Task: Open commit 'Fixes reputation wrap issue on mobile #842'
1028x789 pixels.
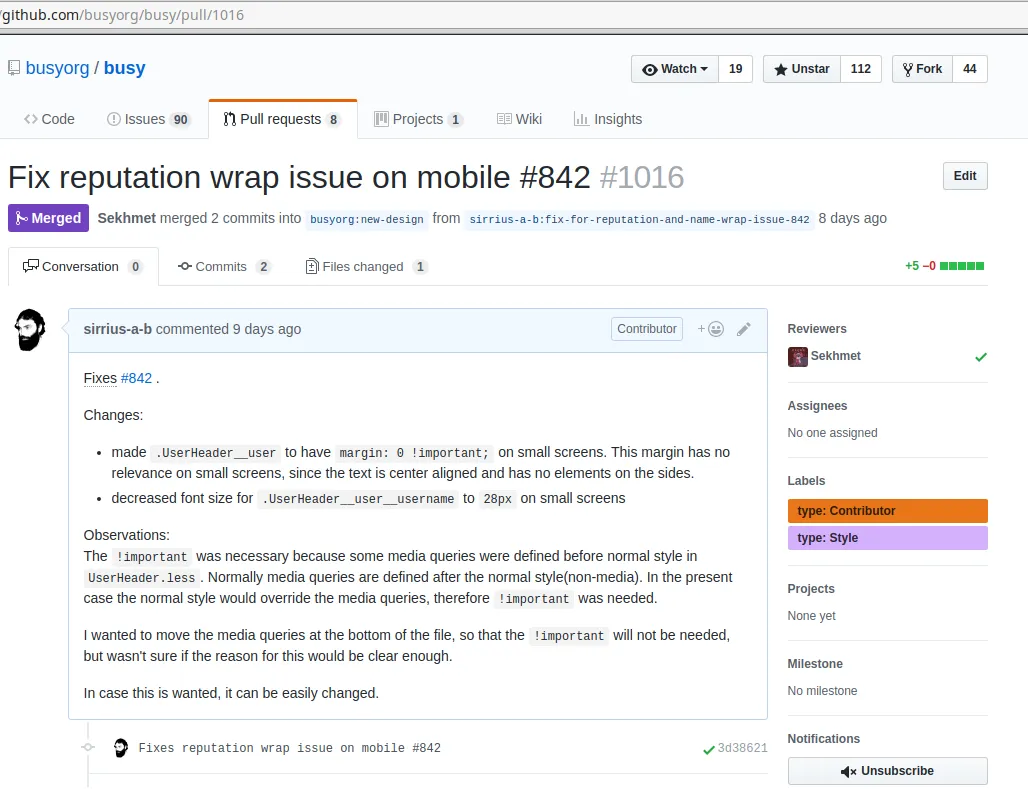Action: tap(289, 748)
